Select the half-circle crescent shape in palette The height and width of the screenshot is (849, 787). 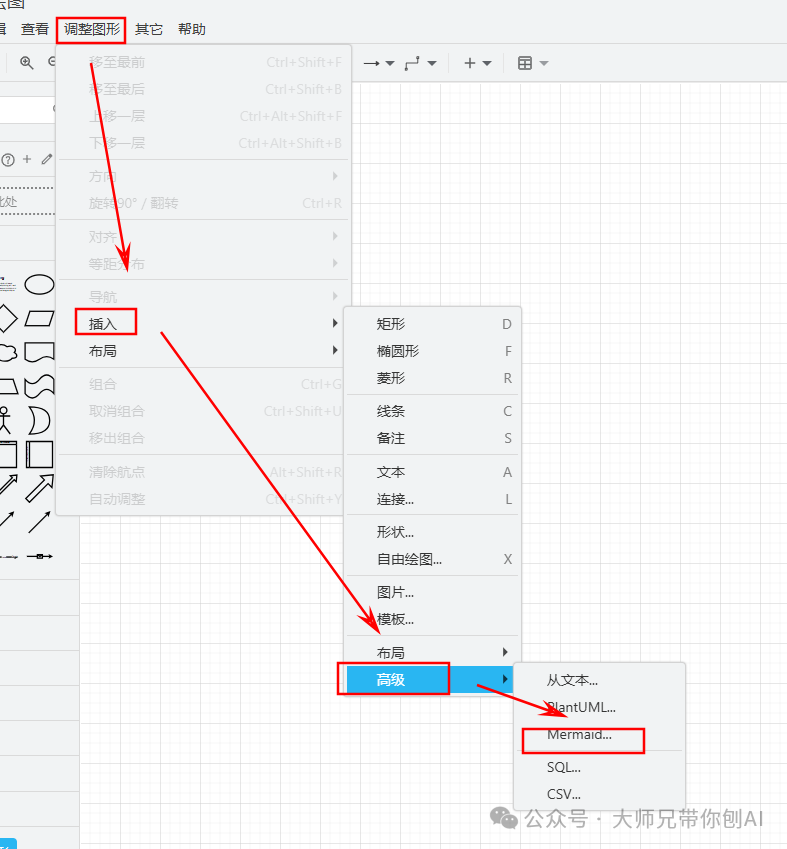click(40, 420)
